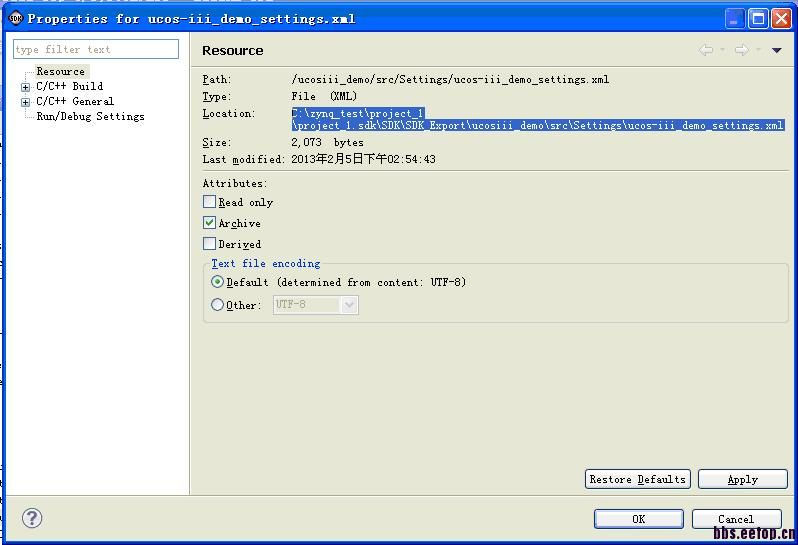The width and height of the screenshot is (798, 545).
Task: Enable the Read only checkbox
Action: [x=209, y=202]
